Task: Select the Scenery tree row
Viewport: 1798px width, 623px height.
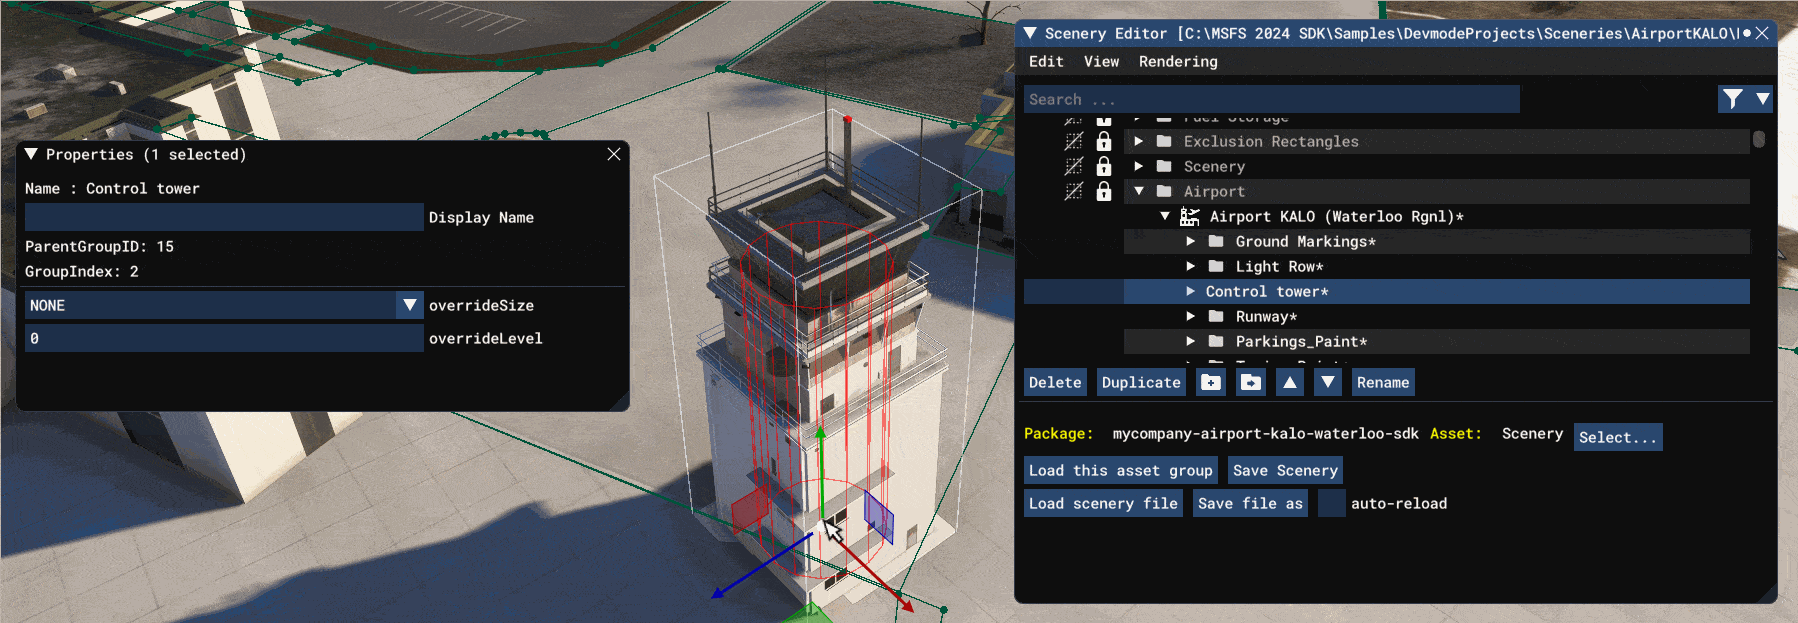Action: [1437, 166]
